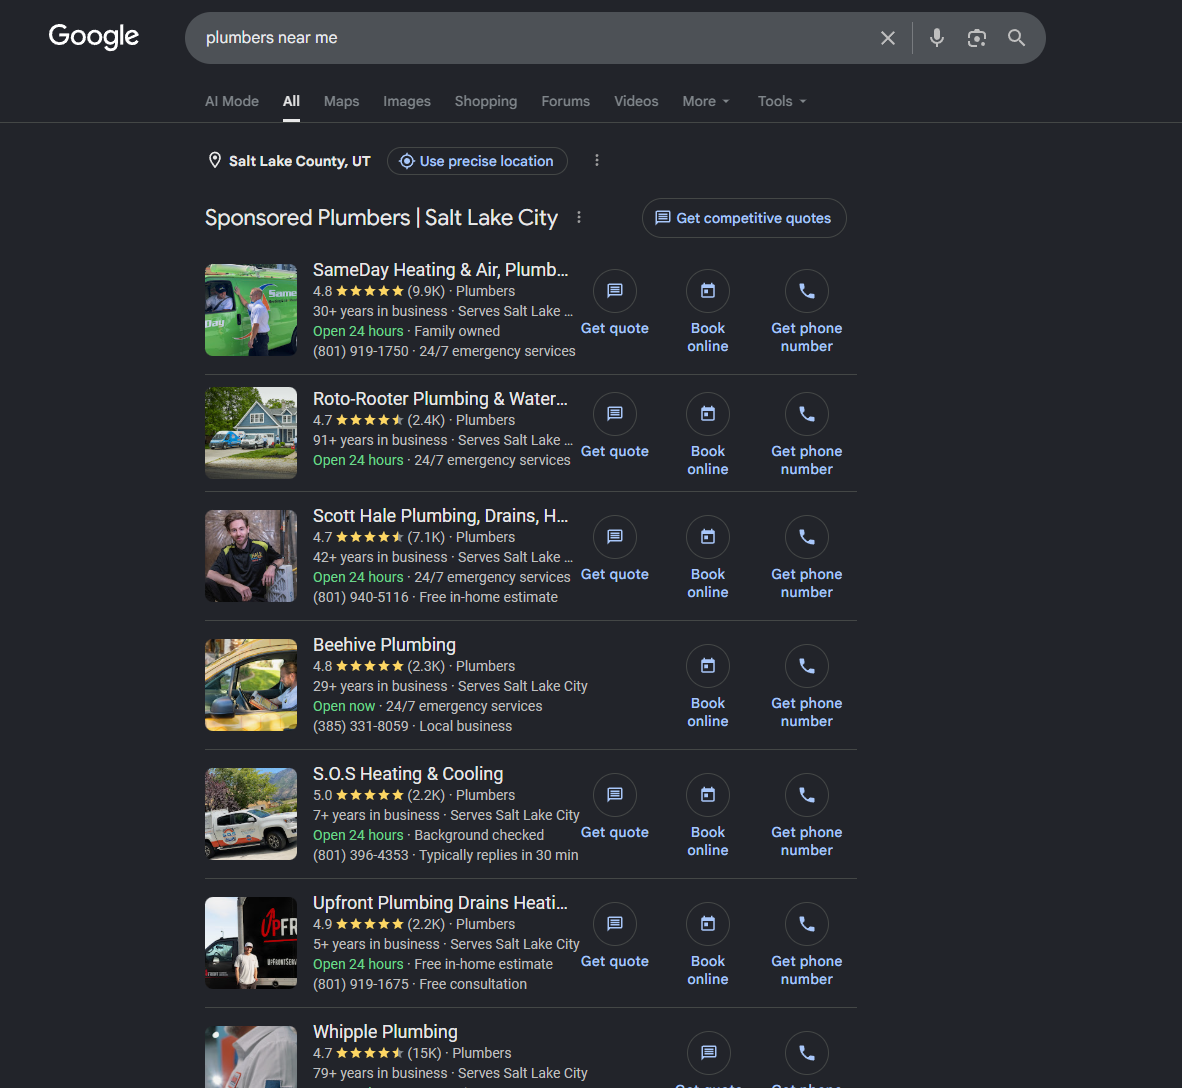
Task: Click phone icon for S.O.S Heating & Cooling
Action: pyautogui.click(x=807, y=795)
